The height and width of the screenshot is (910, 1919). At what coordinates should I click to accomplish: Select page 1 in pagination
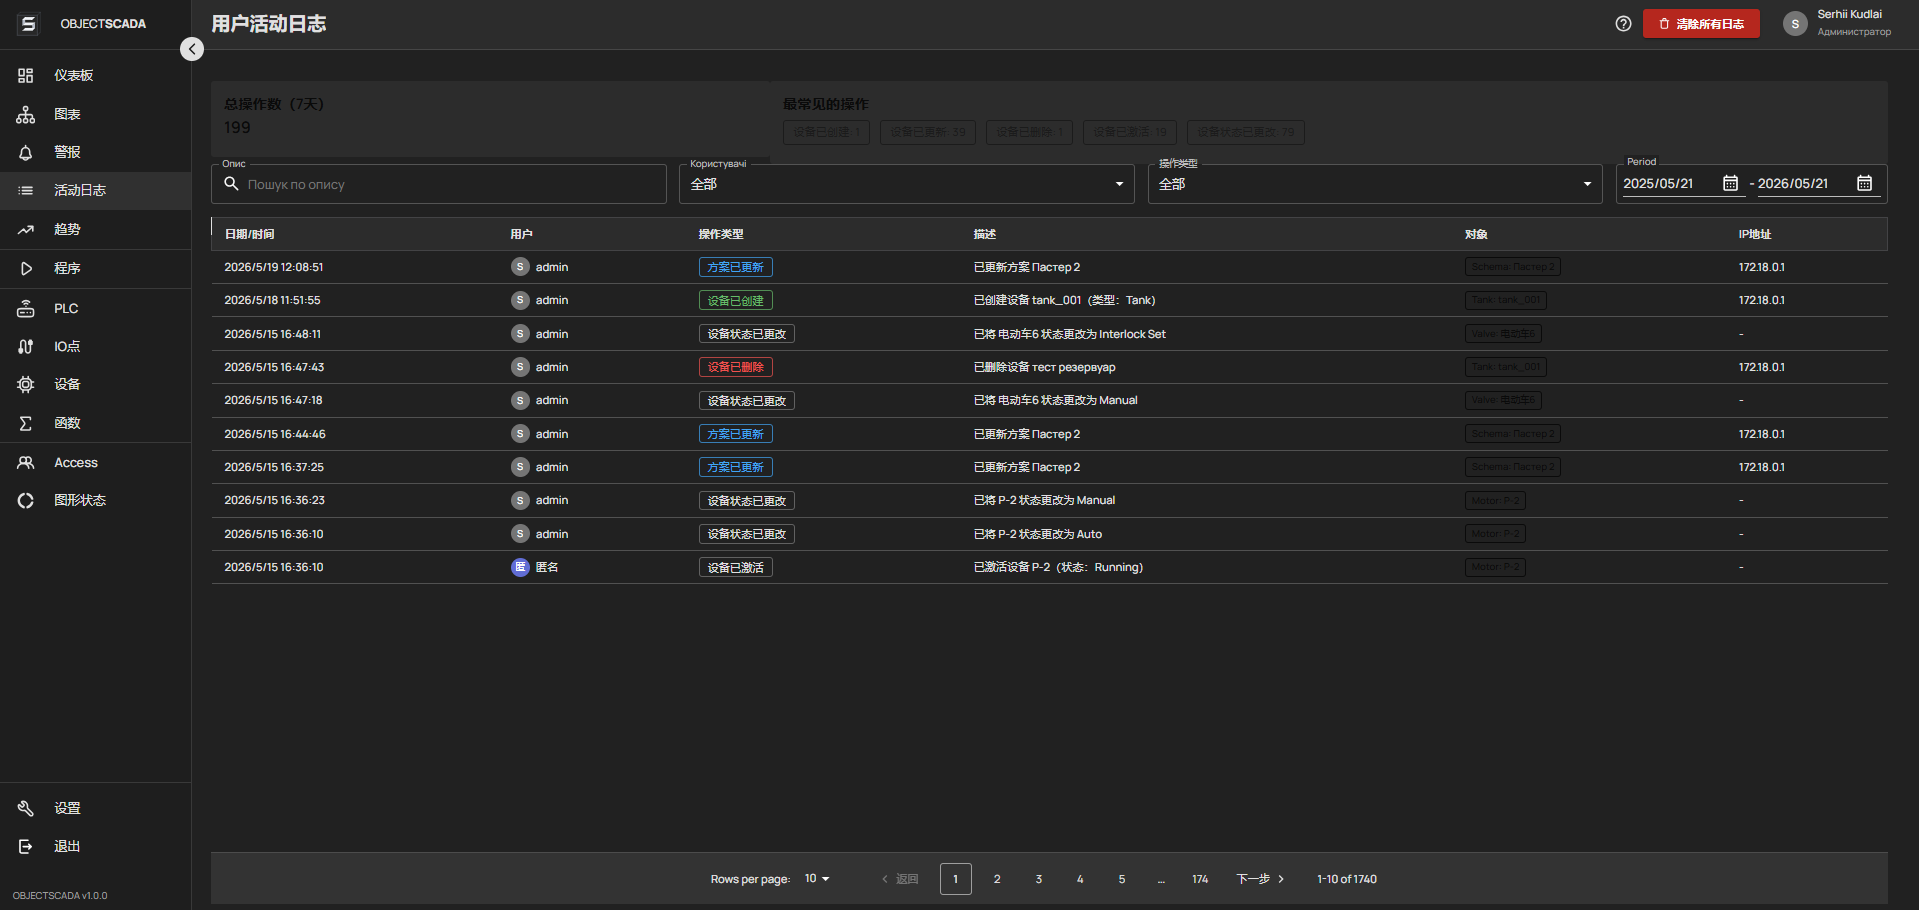tap(956, 879)
